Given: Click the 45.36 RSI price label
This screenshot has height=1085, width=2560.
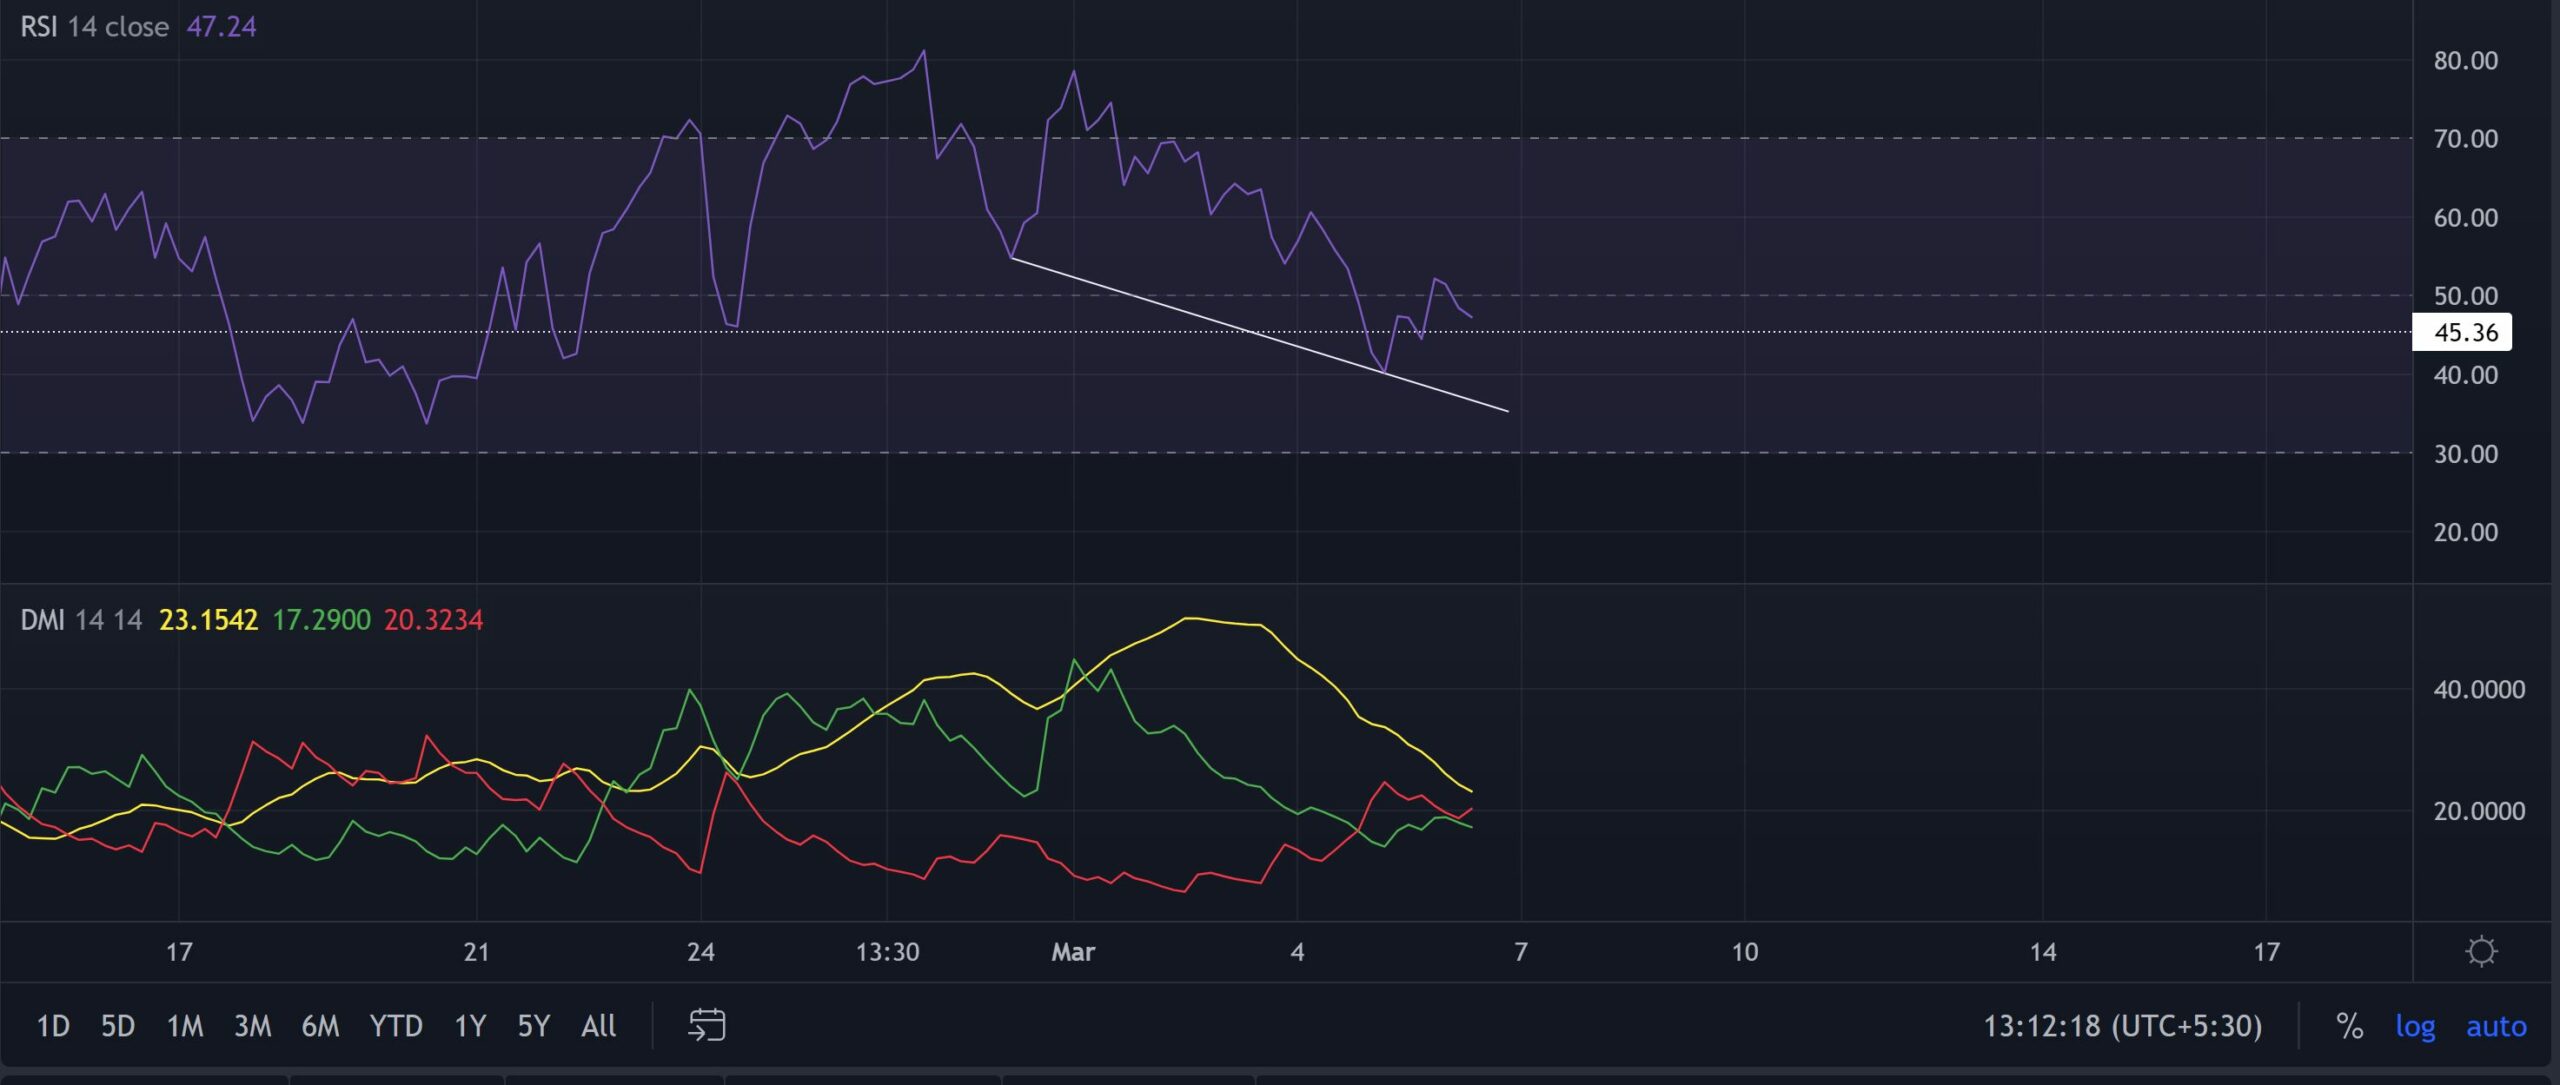Looking at the screenshot, I should (2463, 332).
